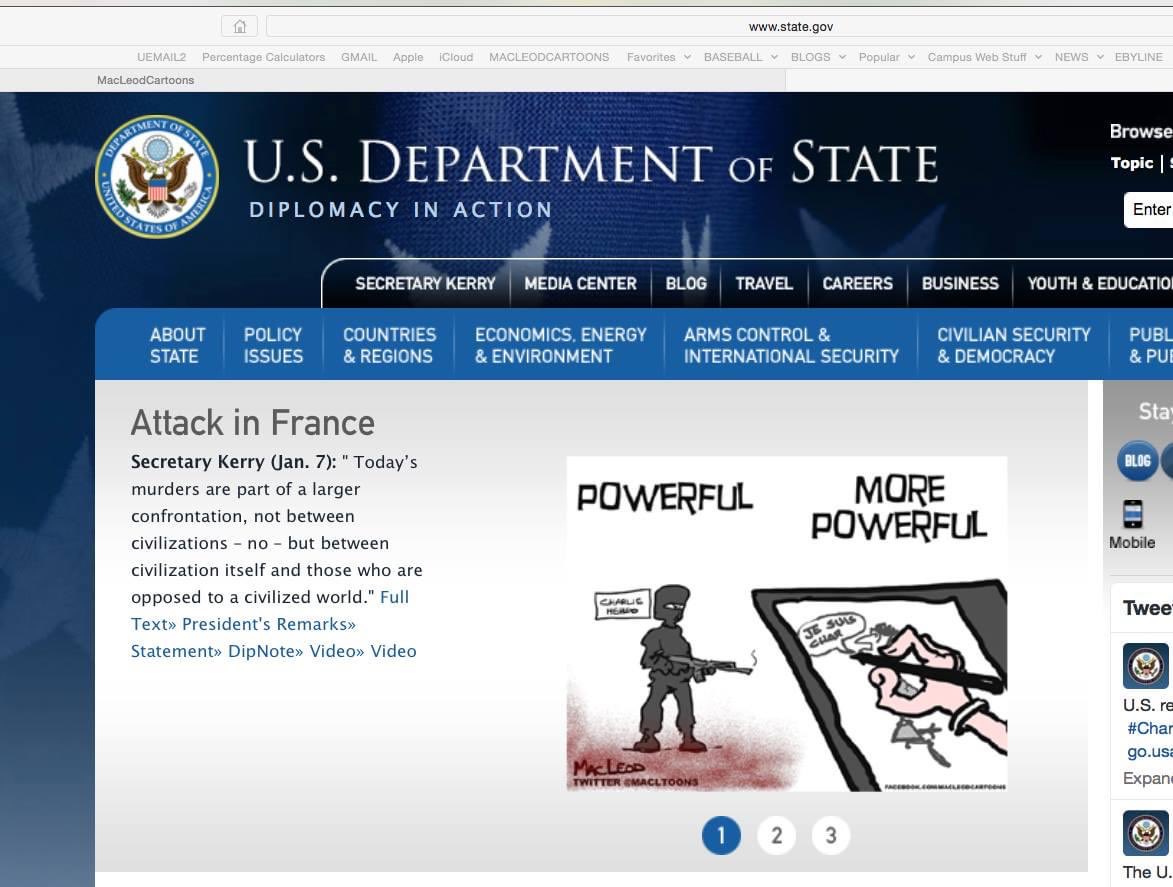Image resolution: width=1173 pixels, height=887 pixels.
Task: Click the Powerful cartoon image
Action: coord(787,624)
